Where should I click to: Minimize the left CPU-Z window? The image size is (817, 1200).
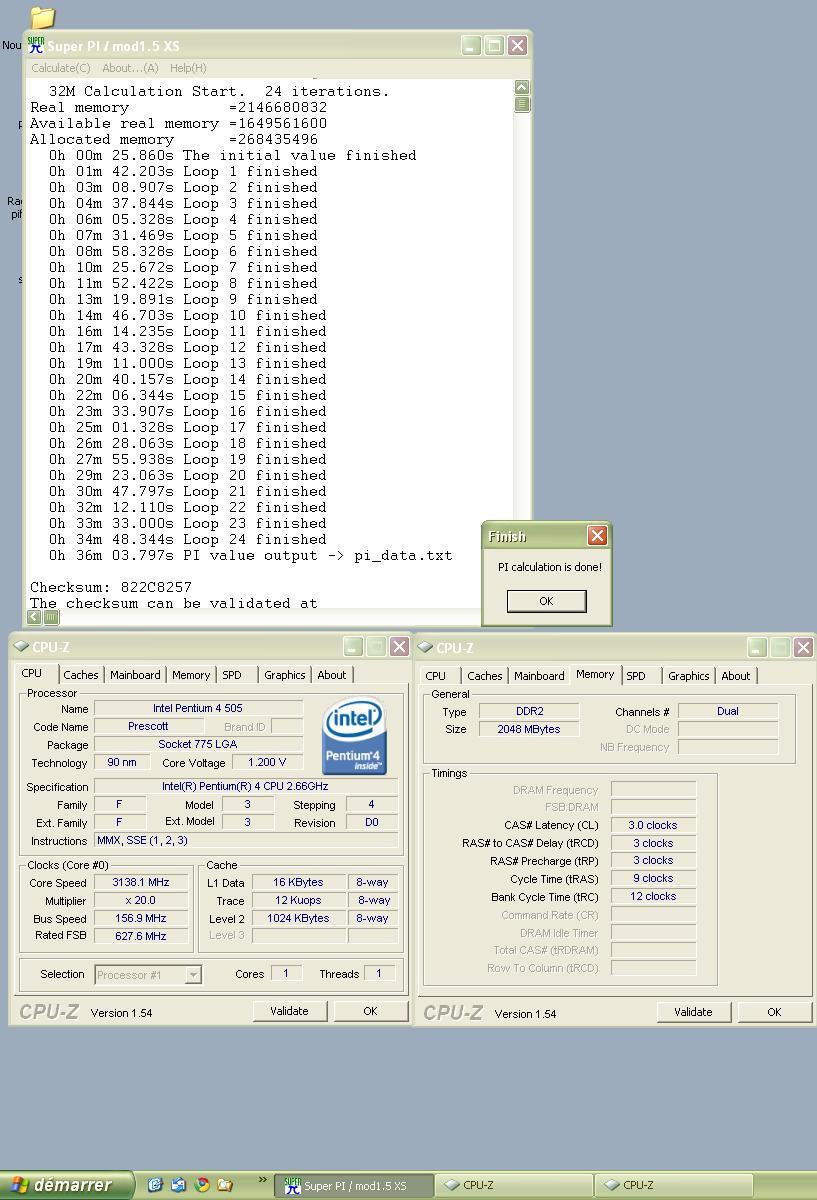pyautogui.click(x=352, y=647)
